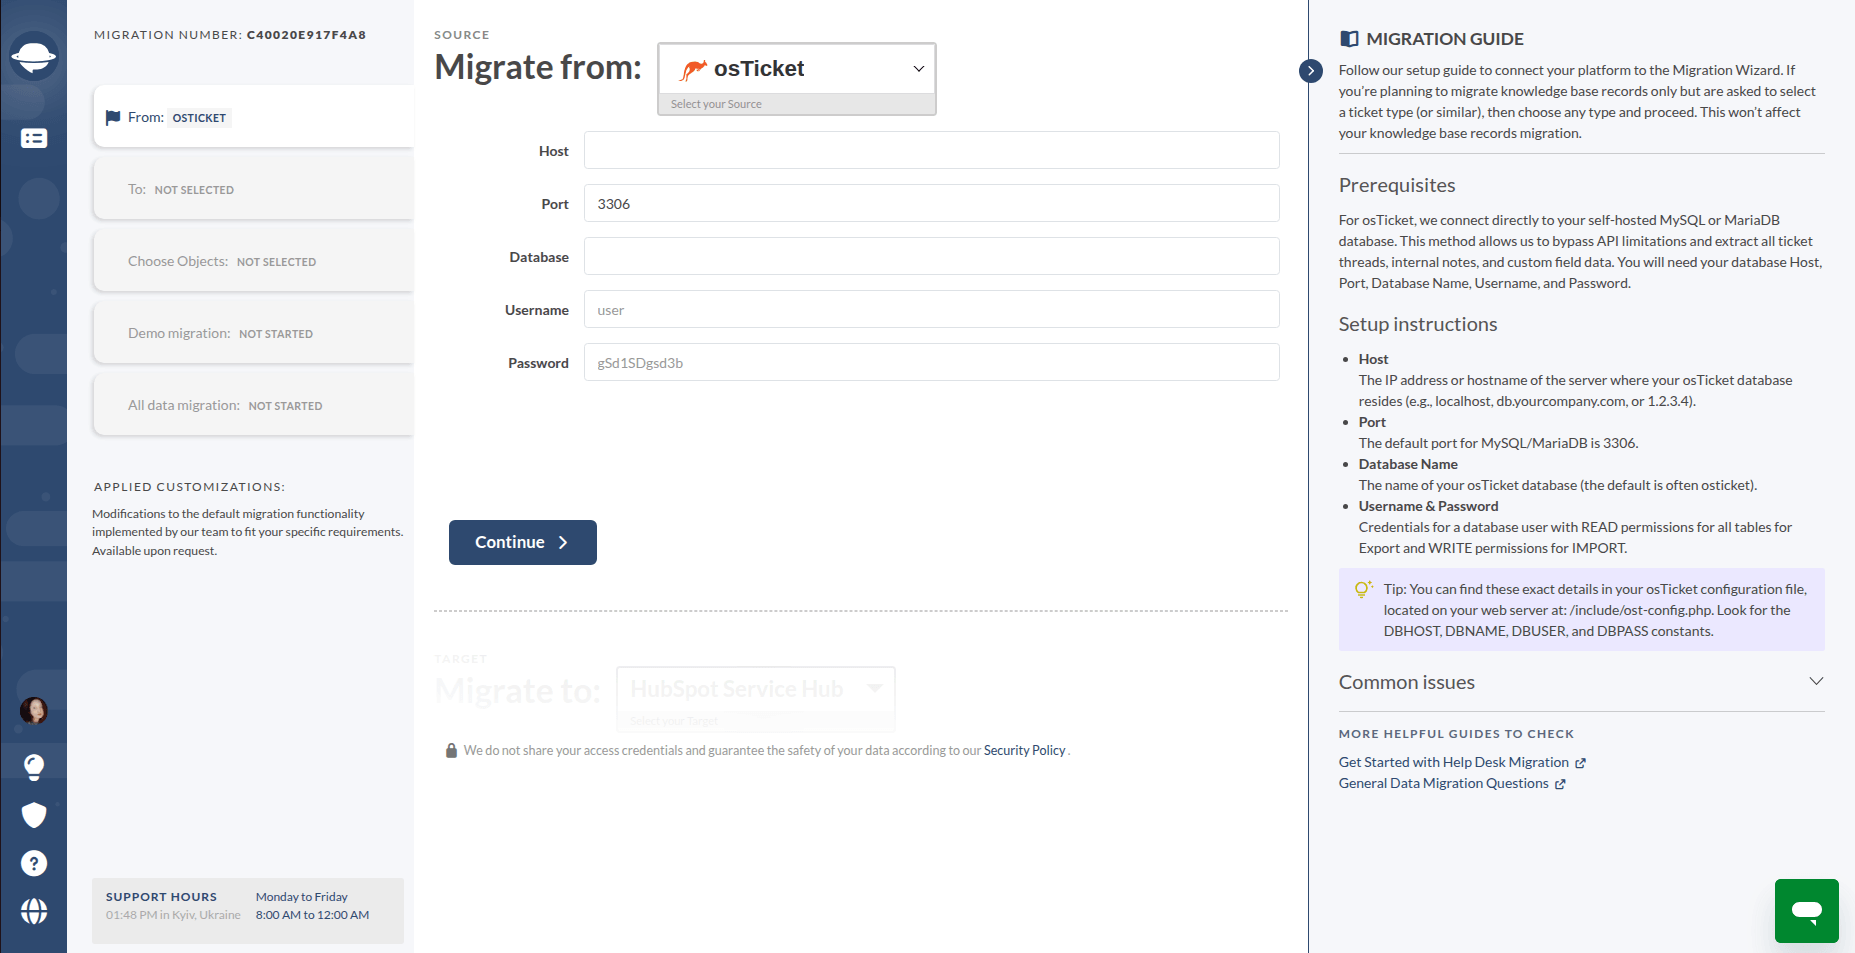Click the flag icon beside From

[x=113, y=118]
